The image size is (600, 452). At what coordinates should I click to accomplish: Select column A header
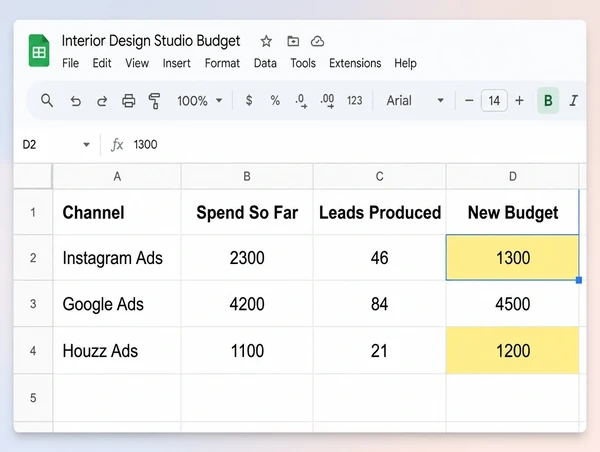[x=117, y=176]
